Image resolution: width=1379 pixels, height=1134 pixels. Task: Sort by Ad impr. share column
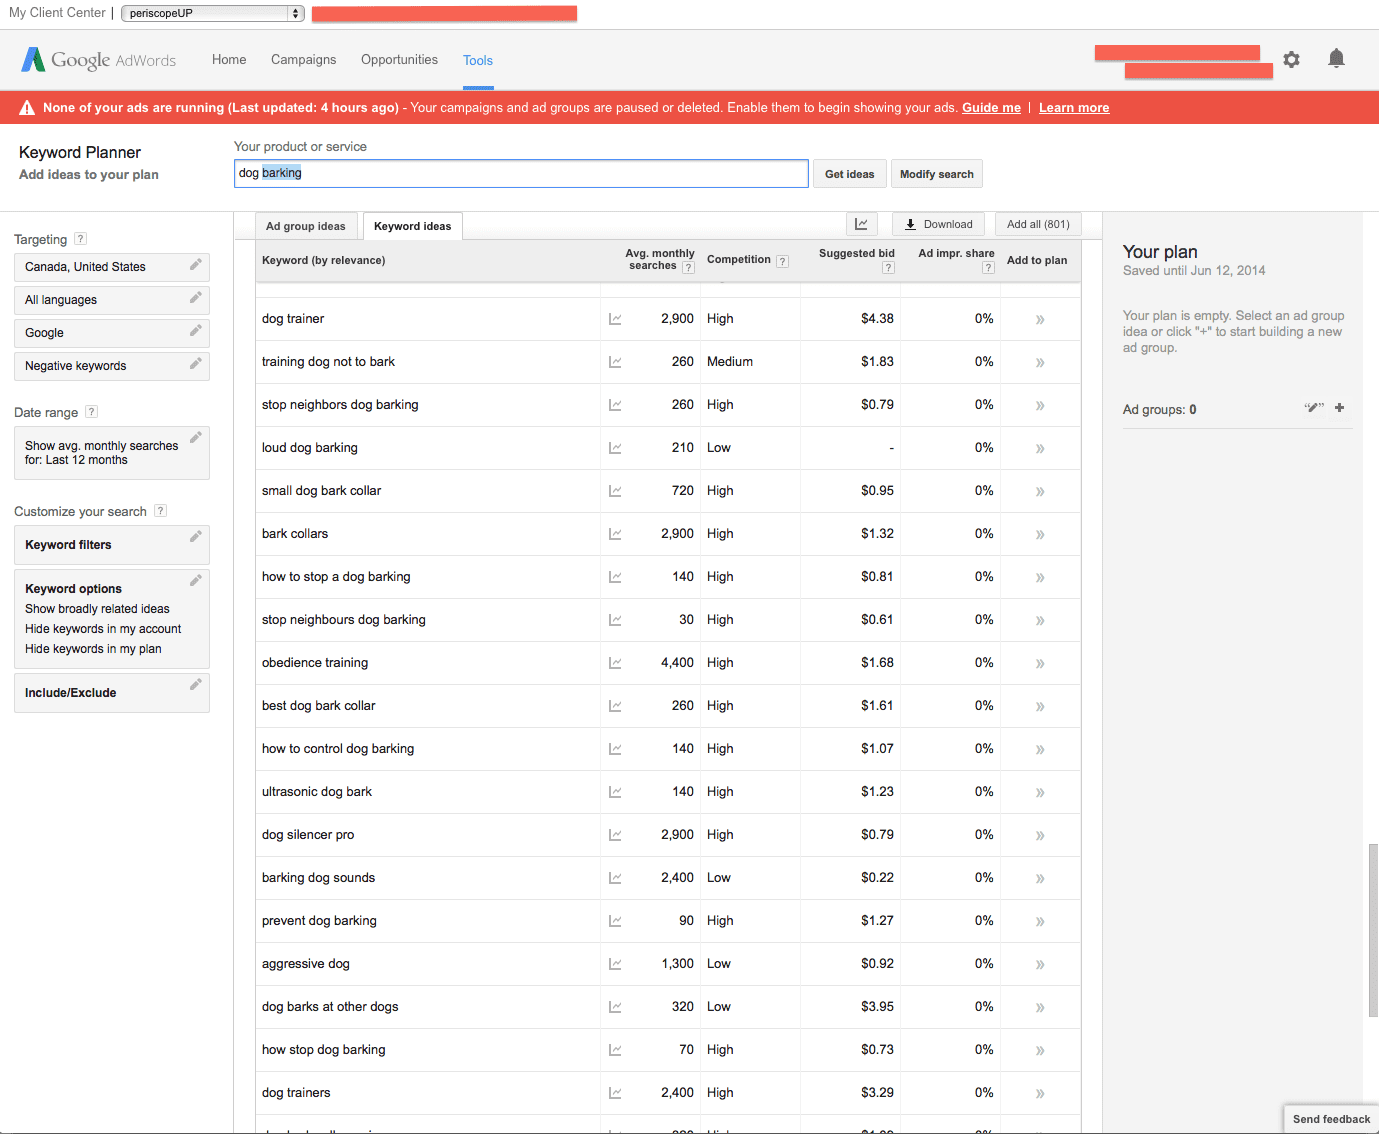click(956, 254)
